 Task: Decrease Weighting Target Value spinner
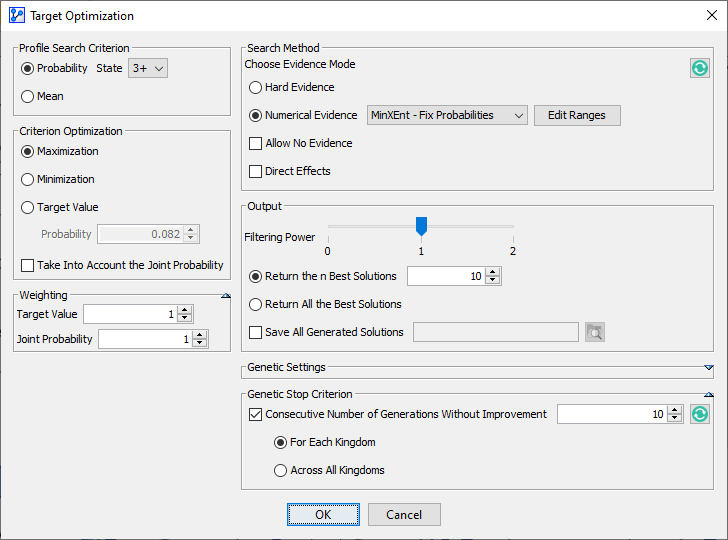point(185,318)
